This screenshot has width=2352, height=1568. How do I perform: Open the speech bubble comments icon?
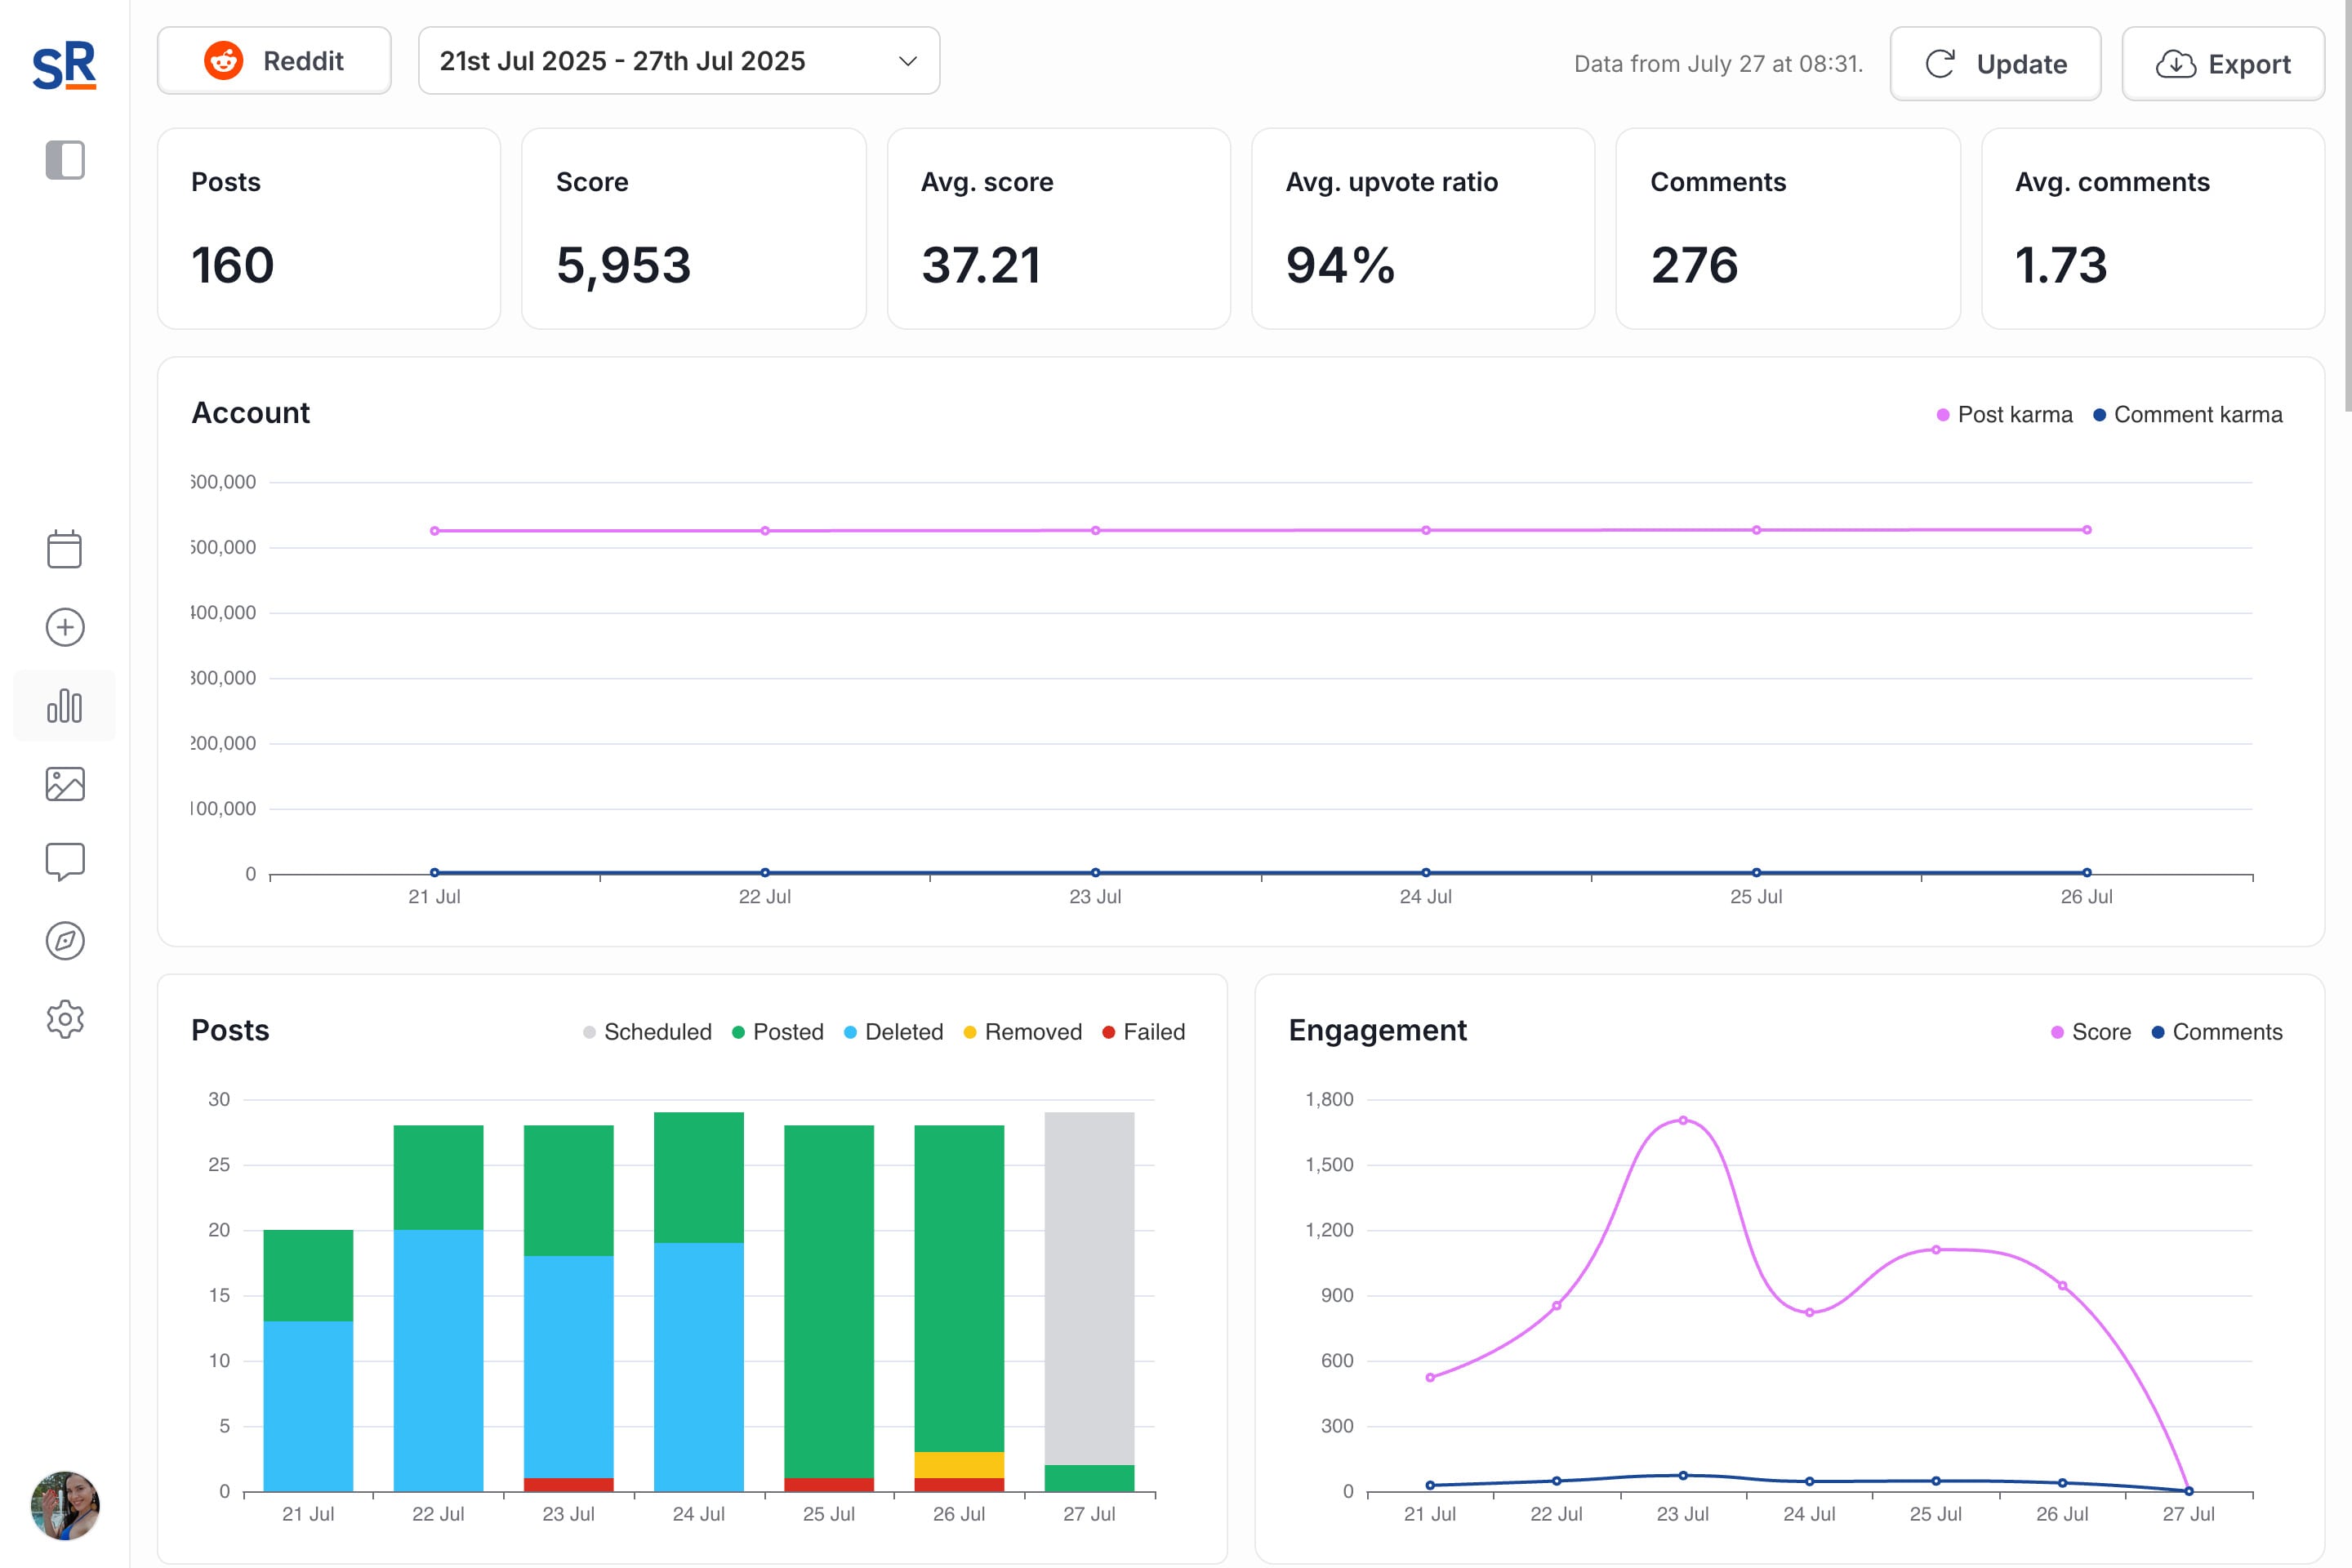(x=65, y=862)
